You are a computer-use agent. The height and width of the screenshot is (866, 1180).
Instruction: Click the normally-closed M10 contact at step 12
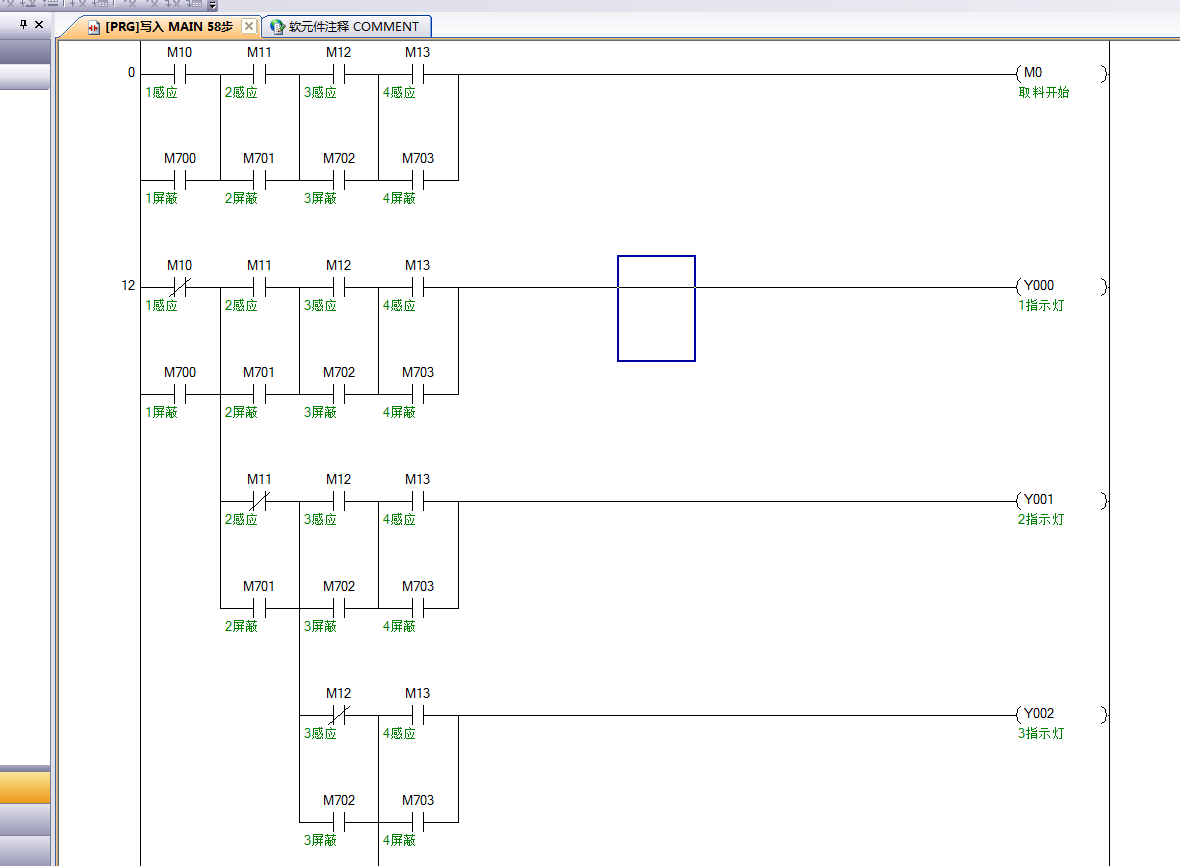(x=180, y=287)
